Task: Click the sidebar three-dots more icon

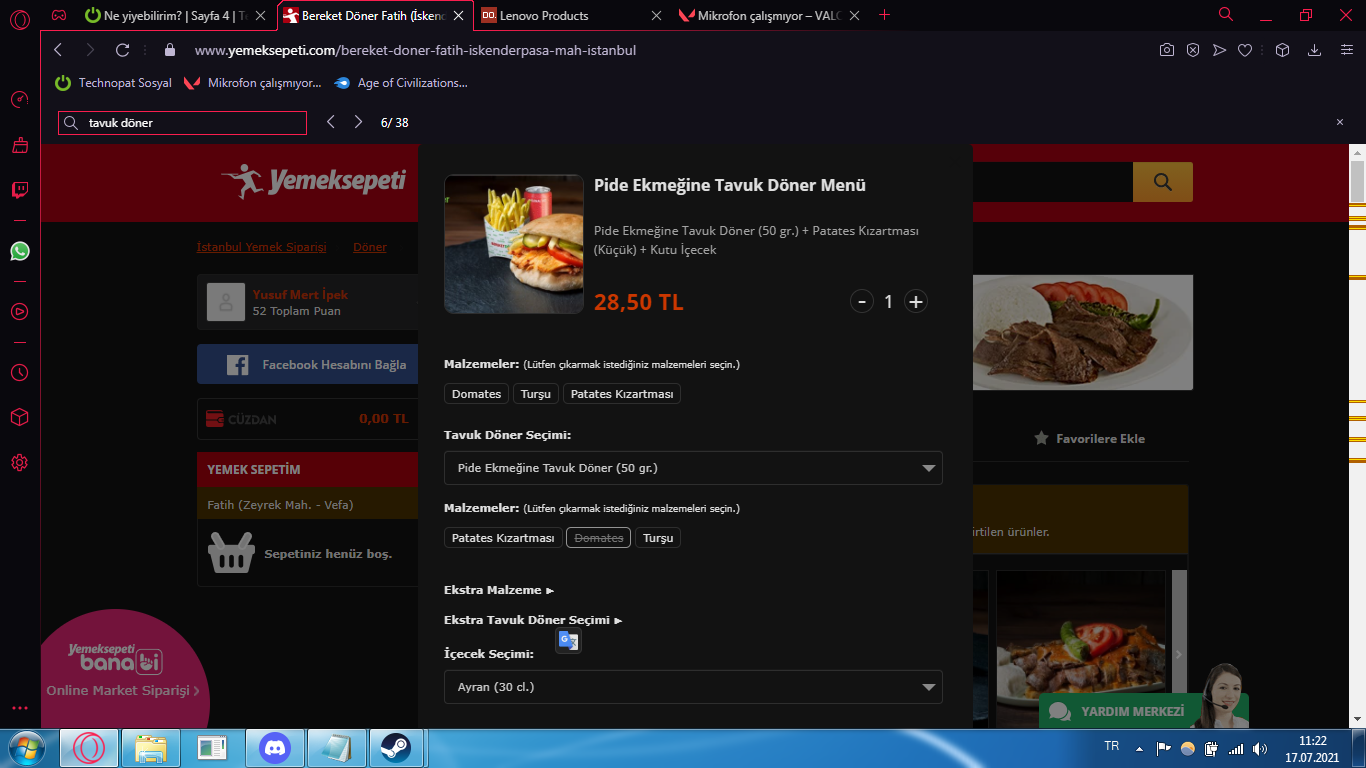Action: coord(20,708)
